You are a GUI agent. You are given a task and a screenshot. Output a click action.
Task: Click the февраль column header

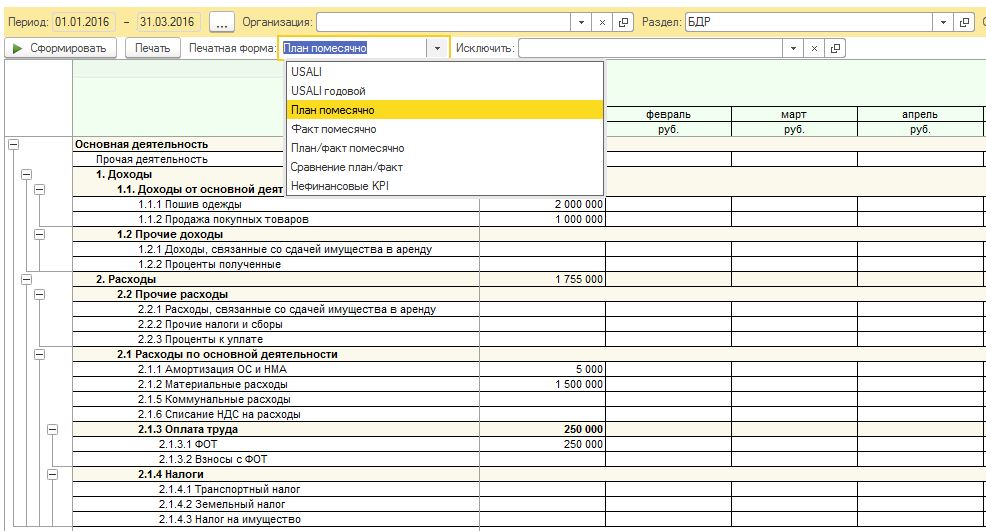668,115
